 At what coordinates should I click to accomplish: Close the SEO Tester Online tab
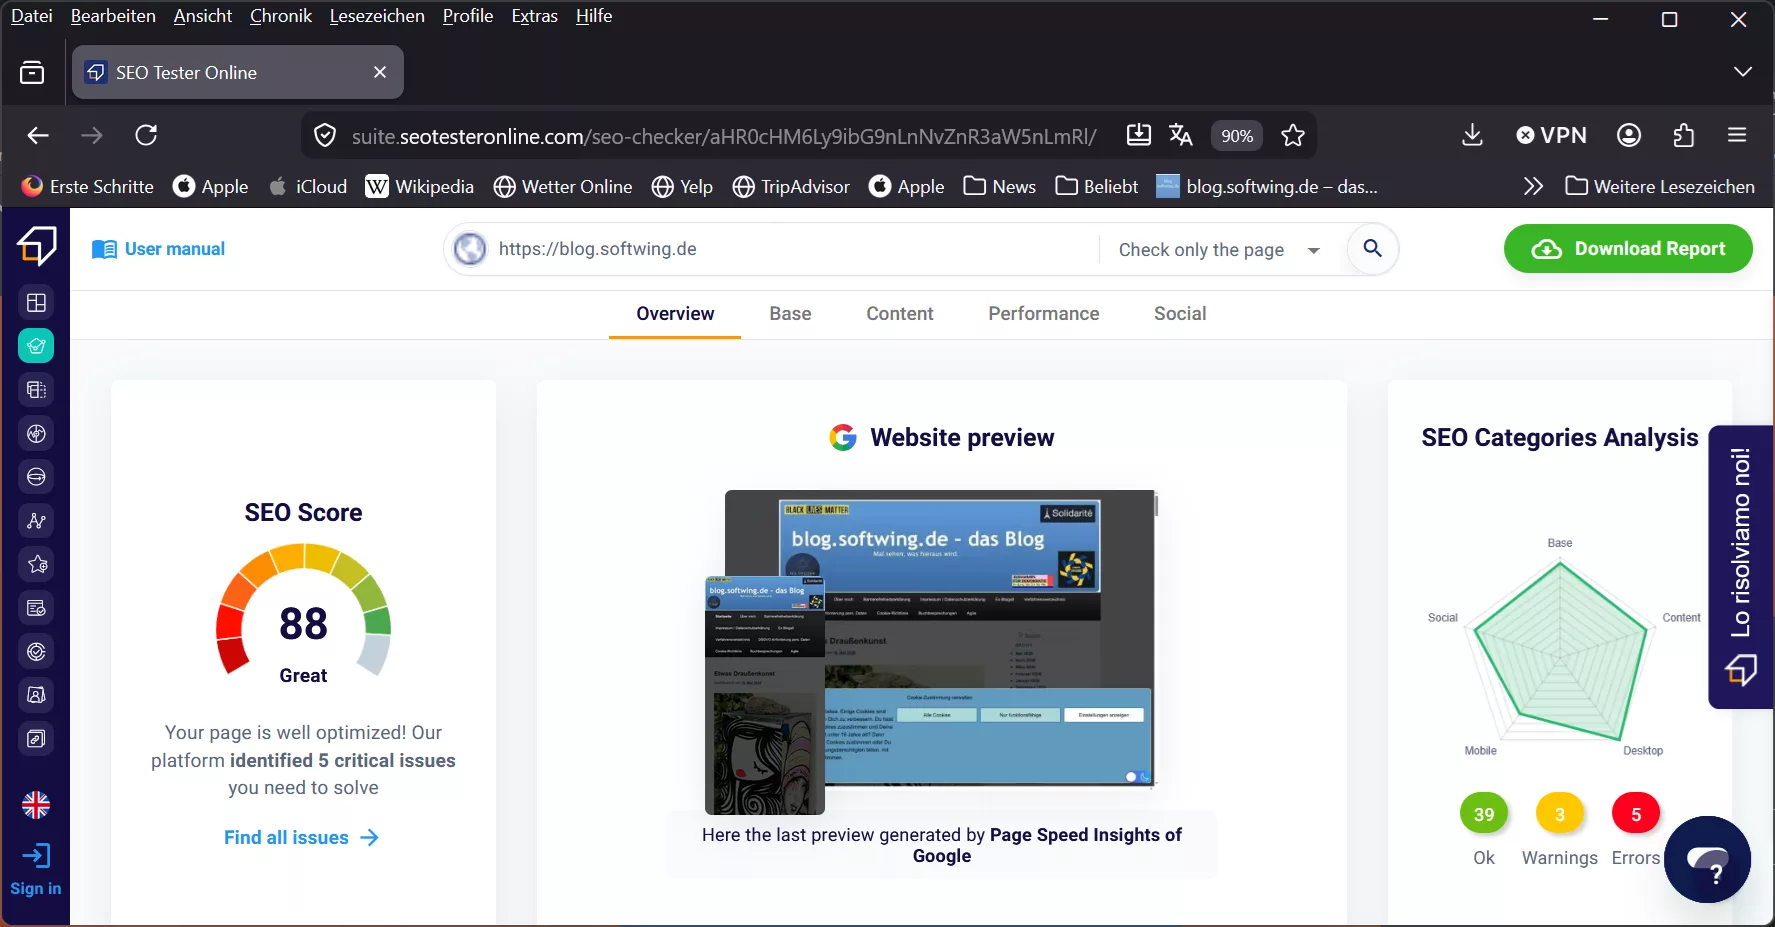coord(380,72)
